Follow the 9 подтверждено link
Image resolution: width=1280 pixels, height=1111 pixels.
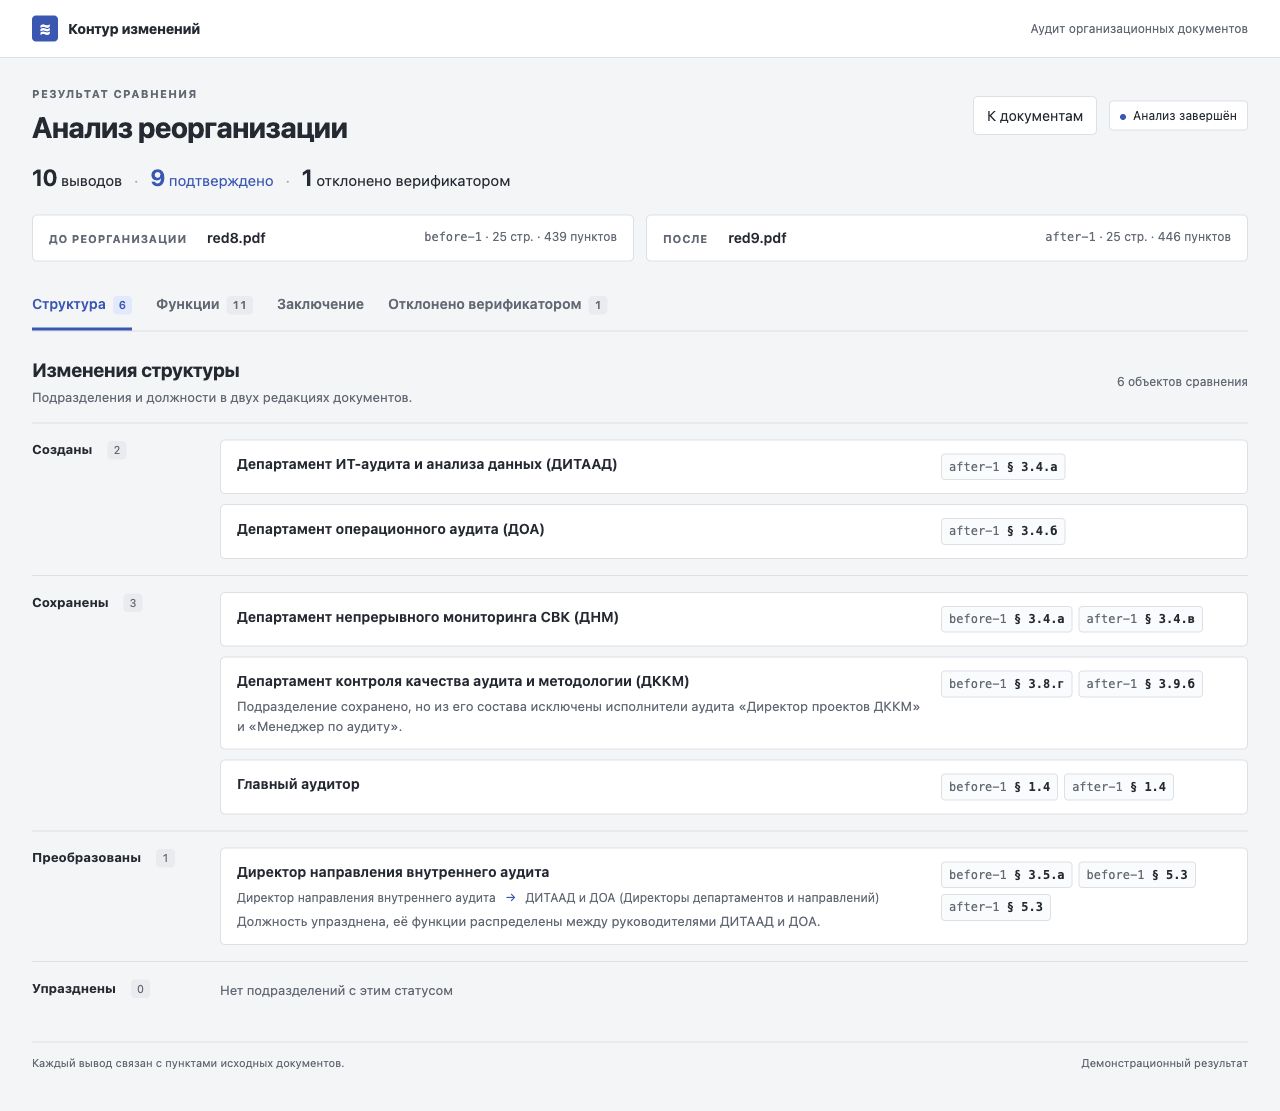pos(212,180)
